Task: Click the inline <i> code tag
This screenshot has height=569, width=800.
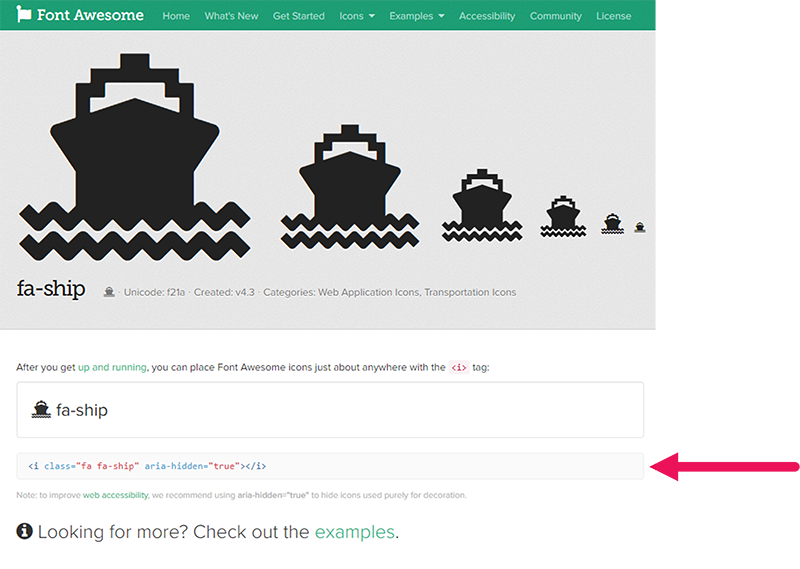Action: [459, 367]
